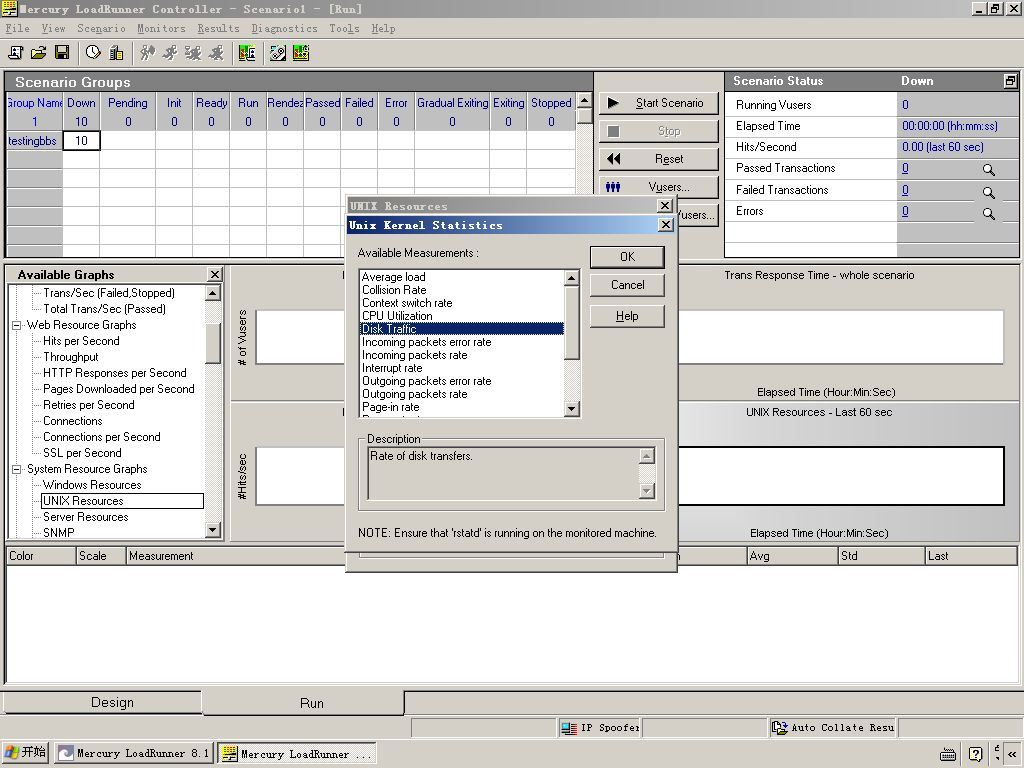1024x768 pixels.
Task: Open the Schedule Builder clock icon
Action: click(93, 53)
